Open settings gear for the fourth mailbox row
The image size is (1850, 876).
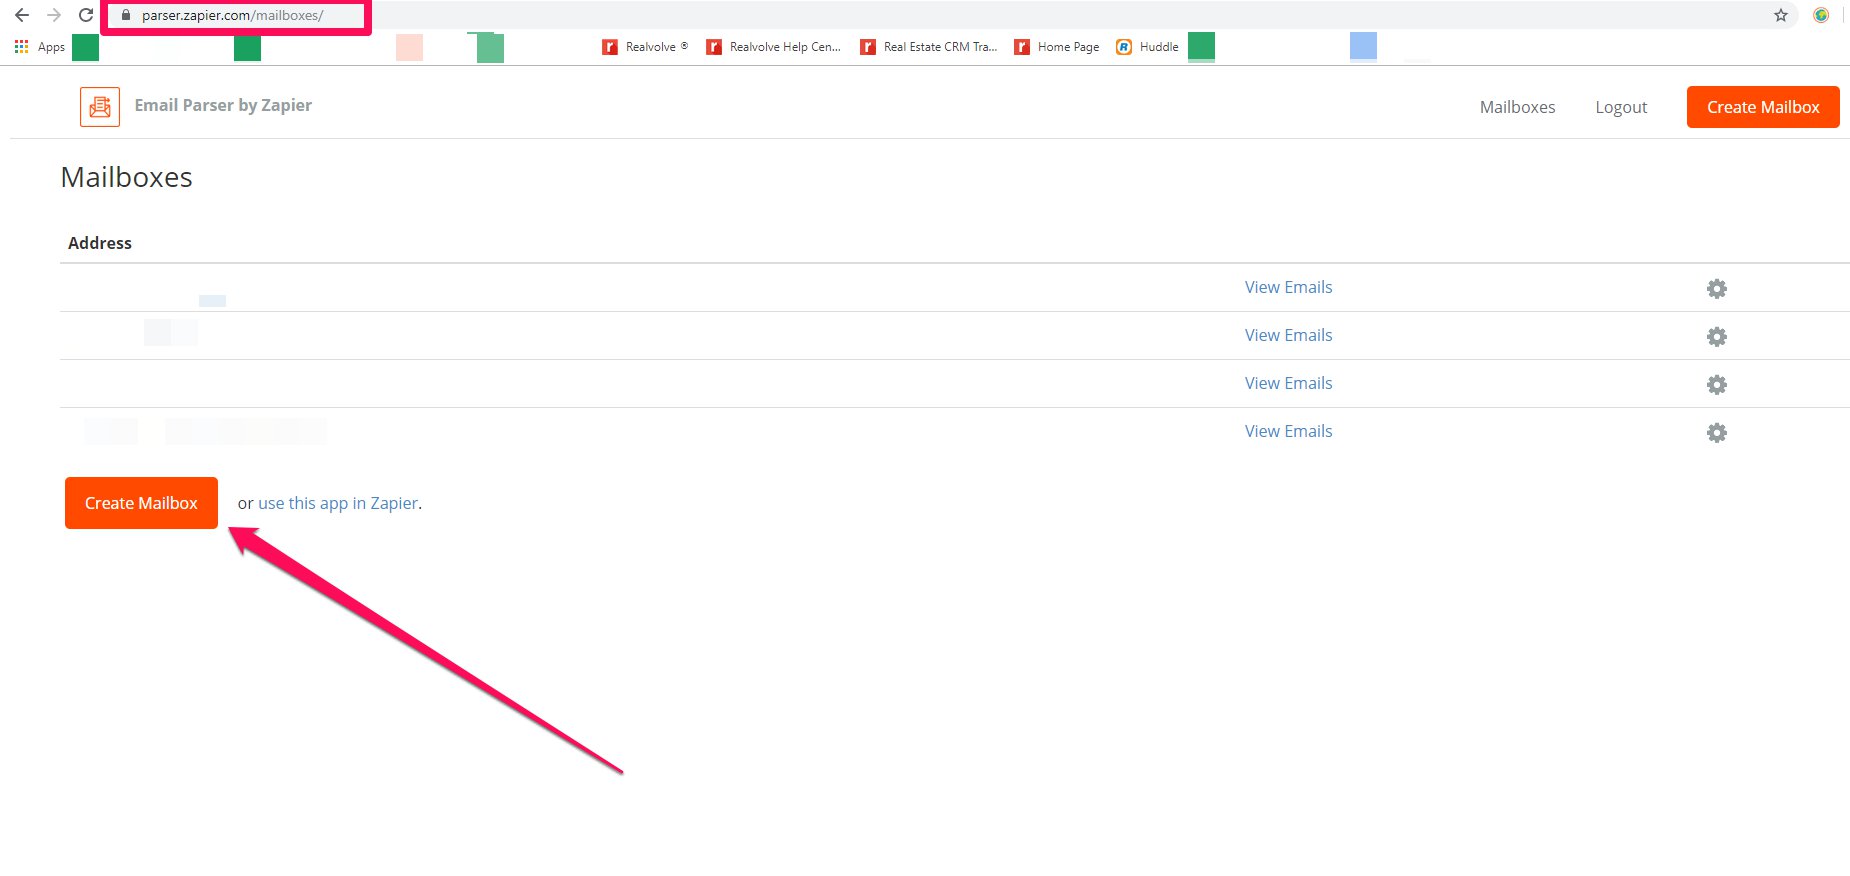coord(1716,433)
